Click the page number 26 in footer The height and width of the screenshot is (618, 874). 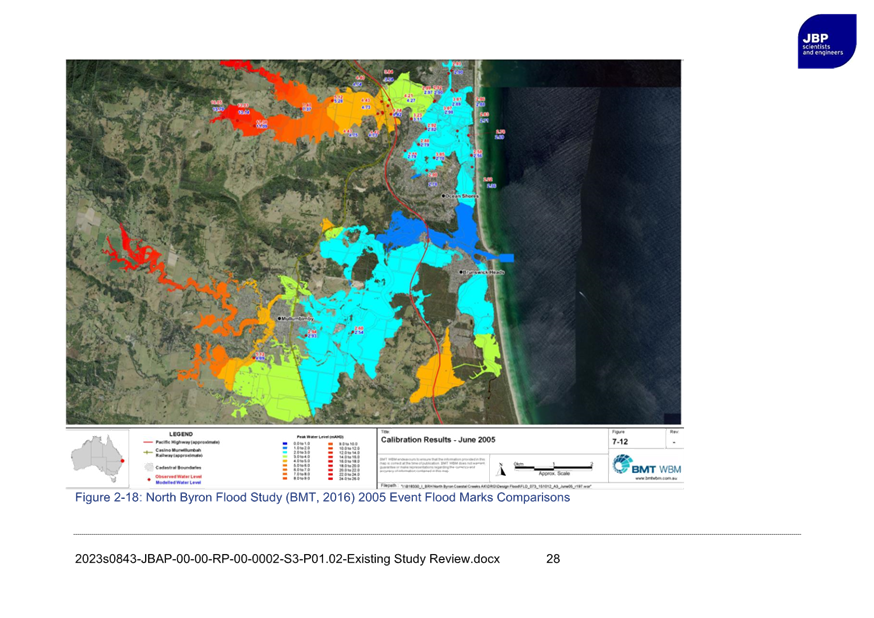(553, 559)
